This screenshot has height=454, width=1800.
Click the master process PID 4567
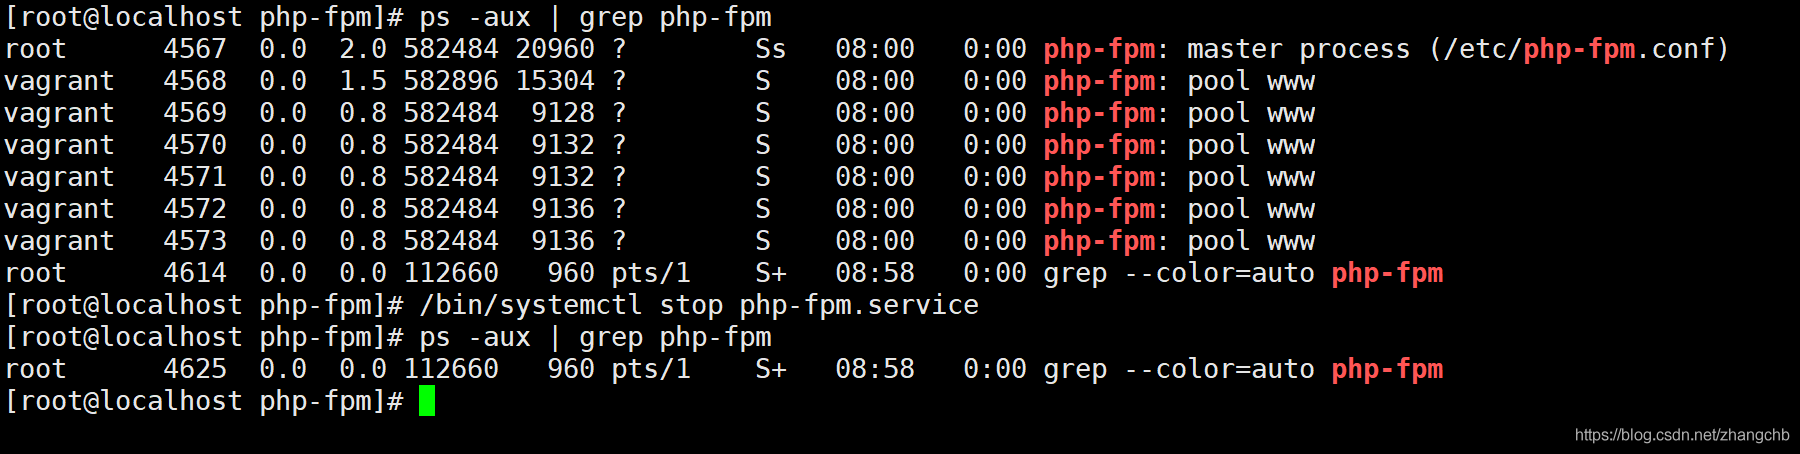pyautogui.click(x=195, y=49)
